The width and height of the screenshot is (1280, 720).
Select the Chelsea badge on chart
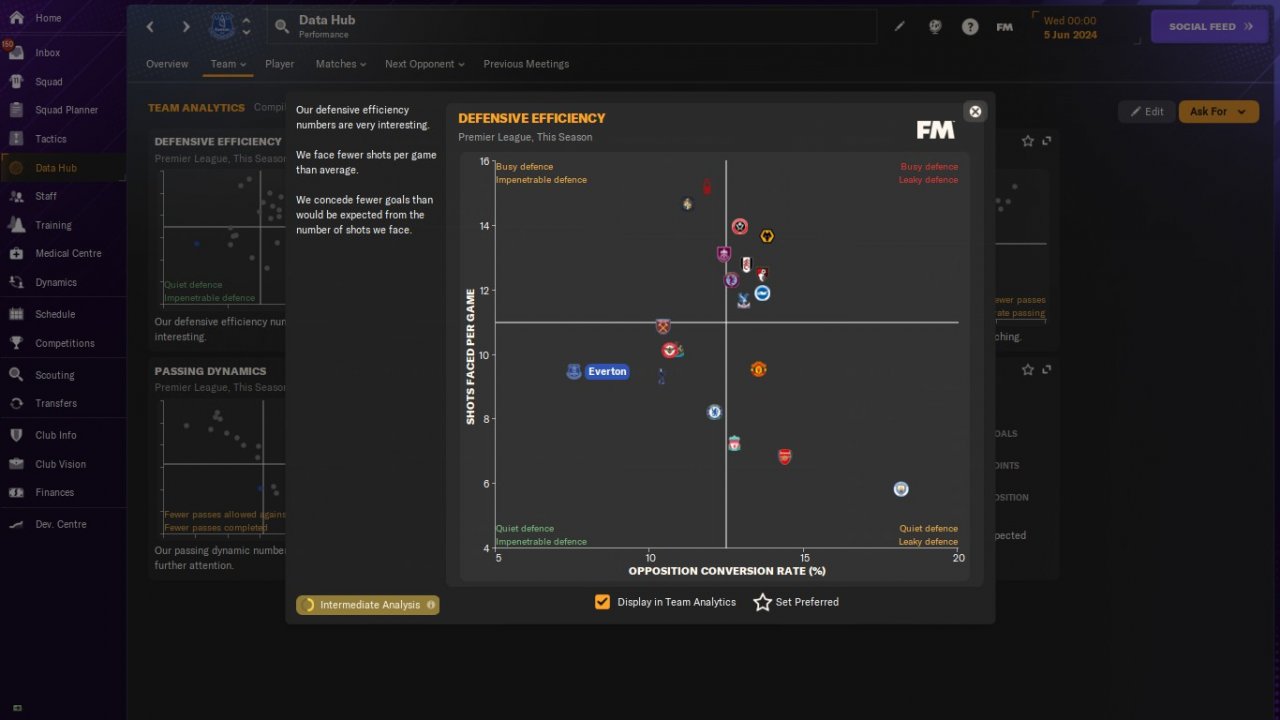pos(714,412)
